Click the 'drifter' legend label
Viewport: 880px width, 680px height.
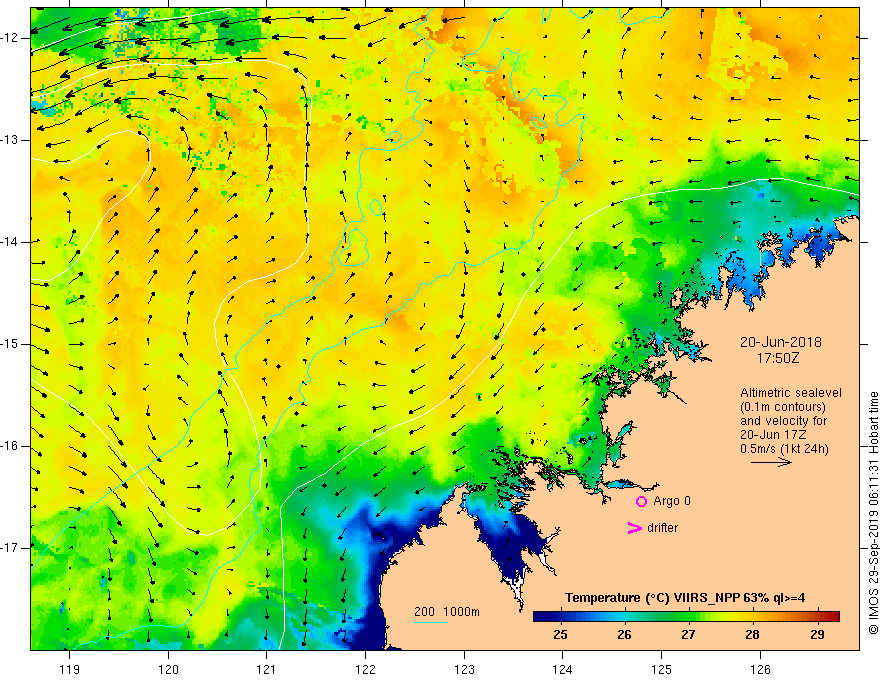[x=662, y=528]
